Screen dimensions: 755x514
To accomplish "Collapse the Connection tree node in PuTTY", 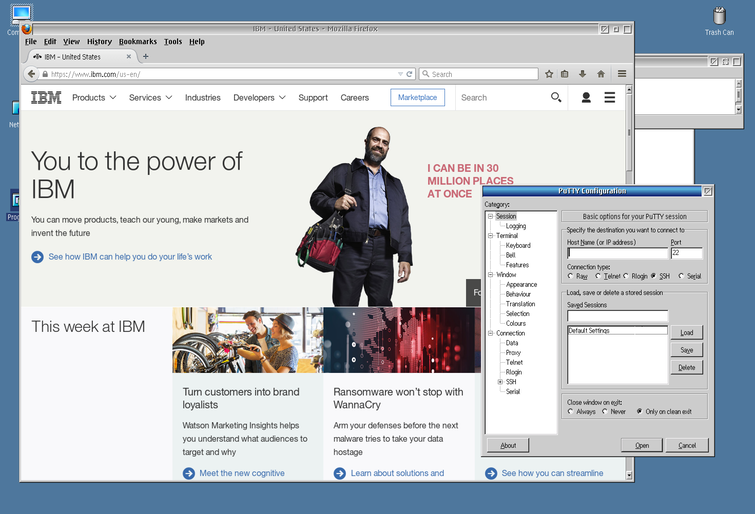I will (490, 333).
